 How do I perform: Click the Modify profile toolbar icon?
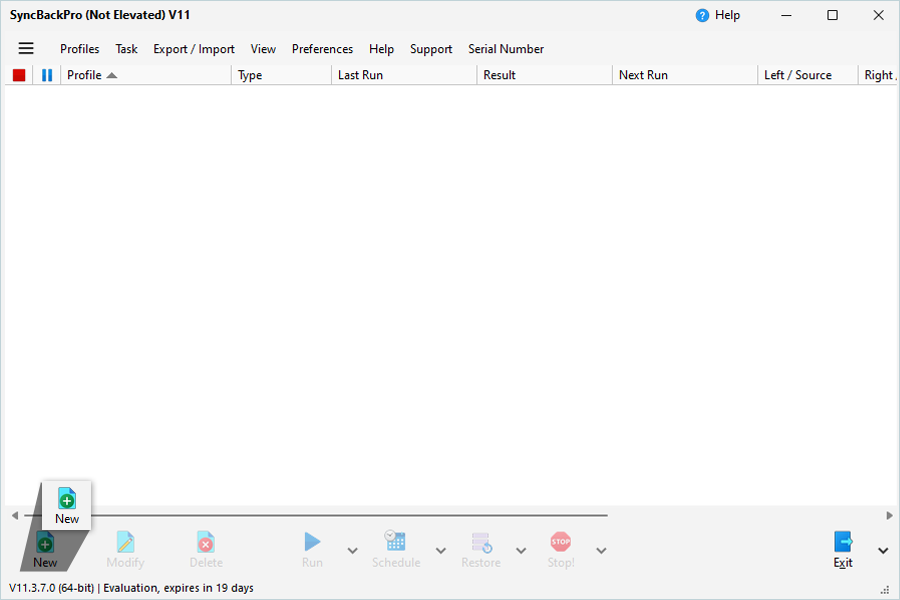[125, 543]
